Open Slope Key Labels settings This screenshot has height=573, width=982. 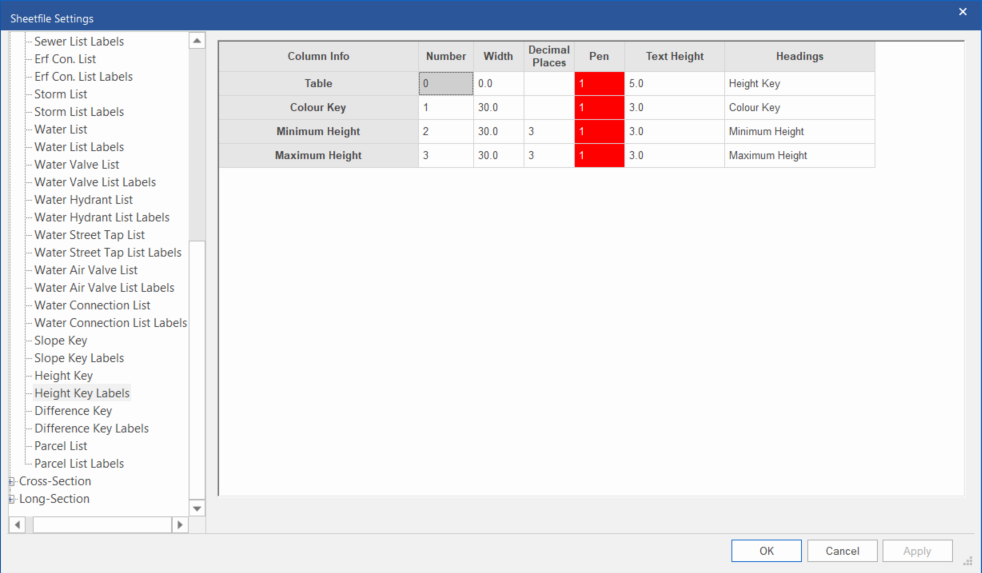pyautogui.click(x=79, y=358)
